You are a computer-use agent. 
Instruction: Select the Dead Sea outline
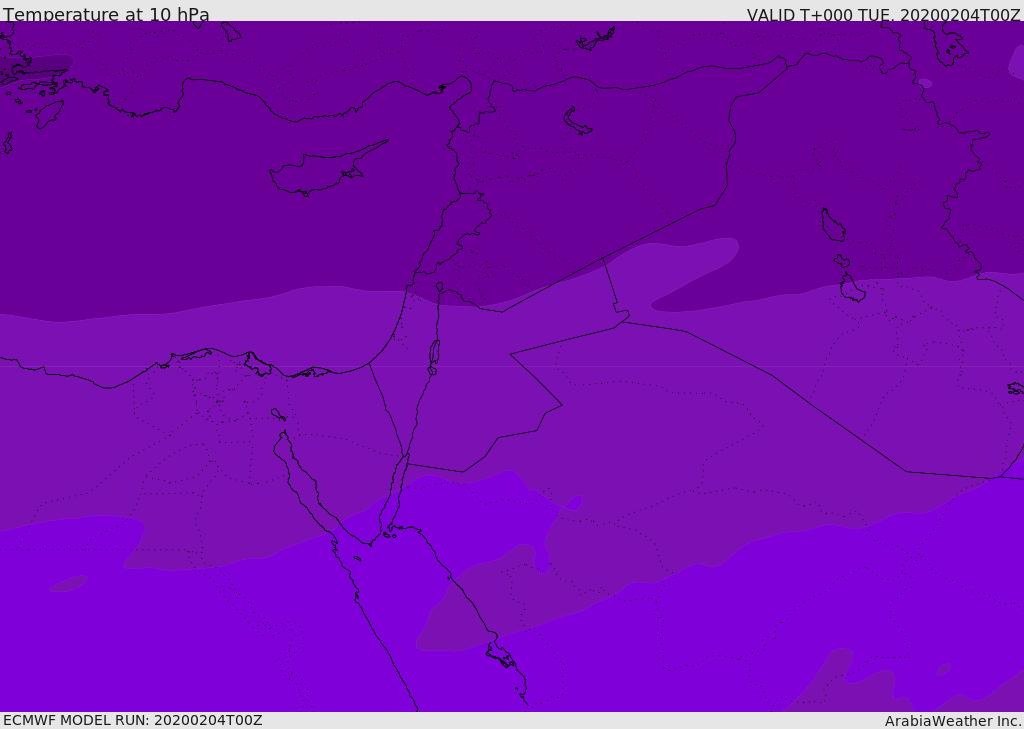click(434, 352)
